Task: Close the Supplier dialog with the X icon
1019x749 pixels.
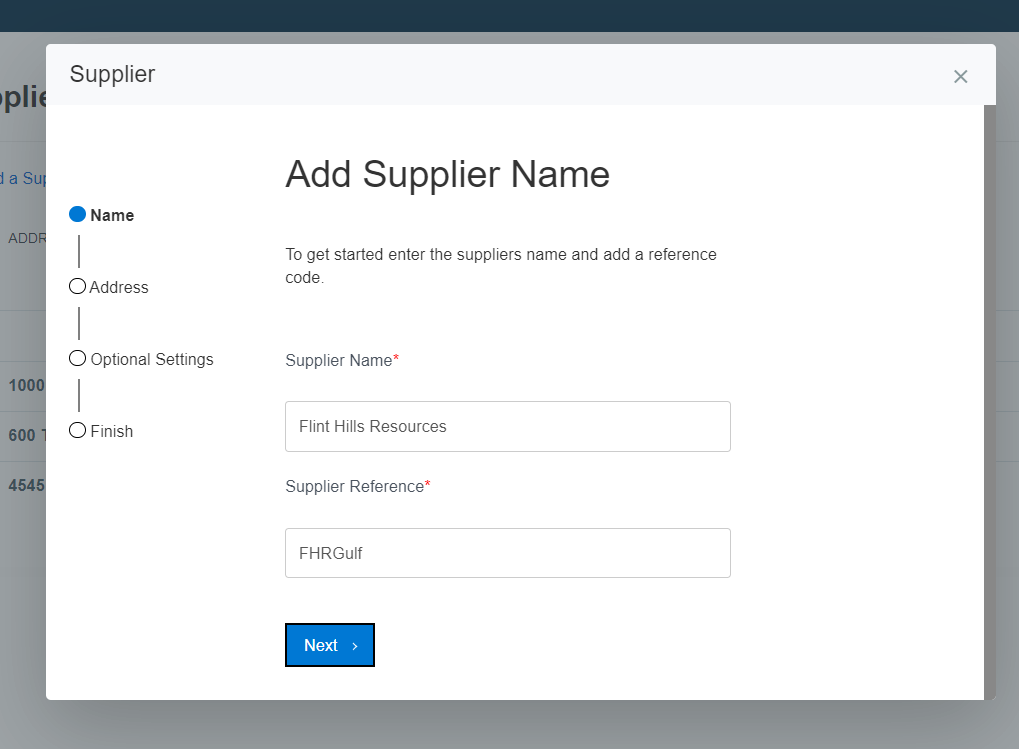Action: [x=960, y=76]
